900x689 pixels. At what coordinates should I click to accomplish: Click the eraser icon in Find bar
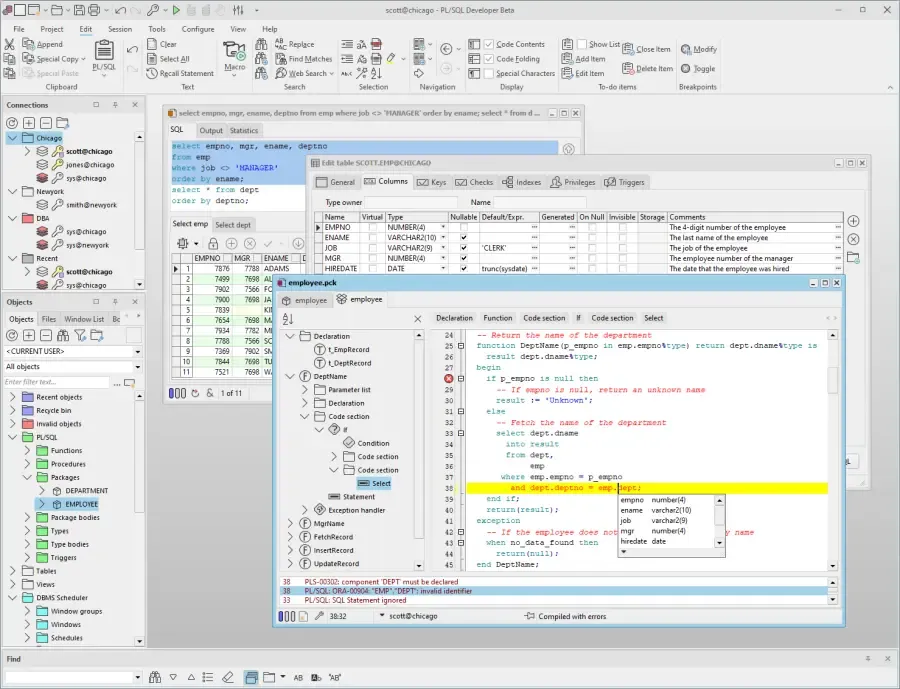(228, 678)
